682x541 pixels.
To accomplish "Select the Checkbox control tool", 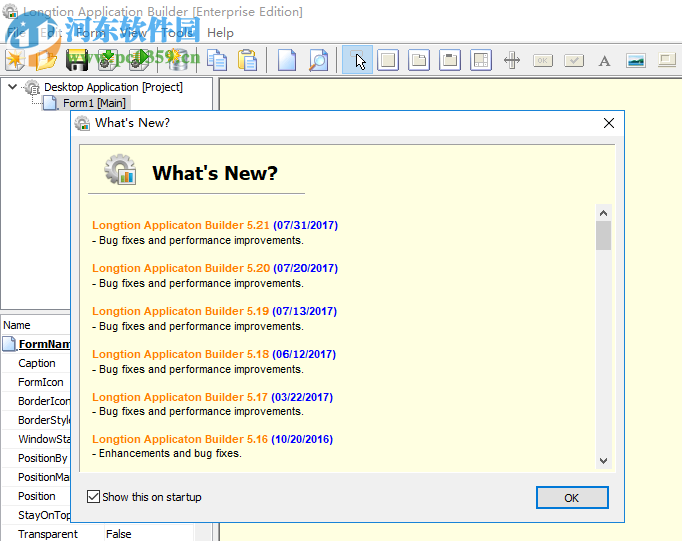I will point(574,60).
